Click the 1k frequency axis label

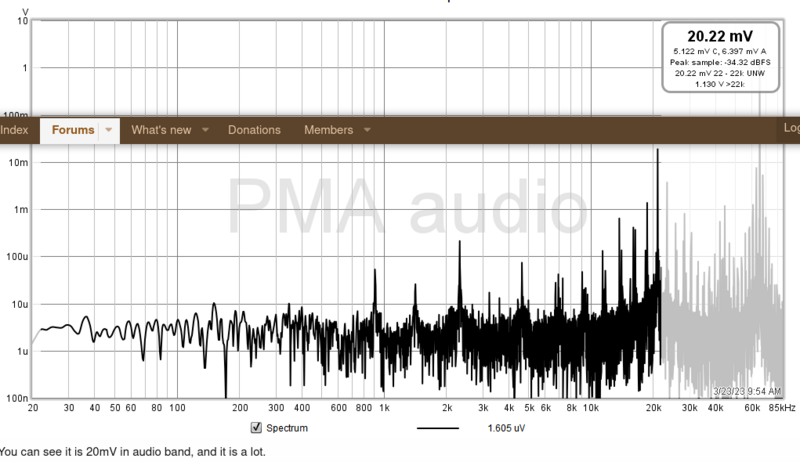[383, 408]
